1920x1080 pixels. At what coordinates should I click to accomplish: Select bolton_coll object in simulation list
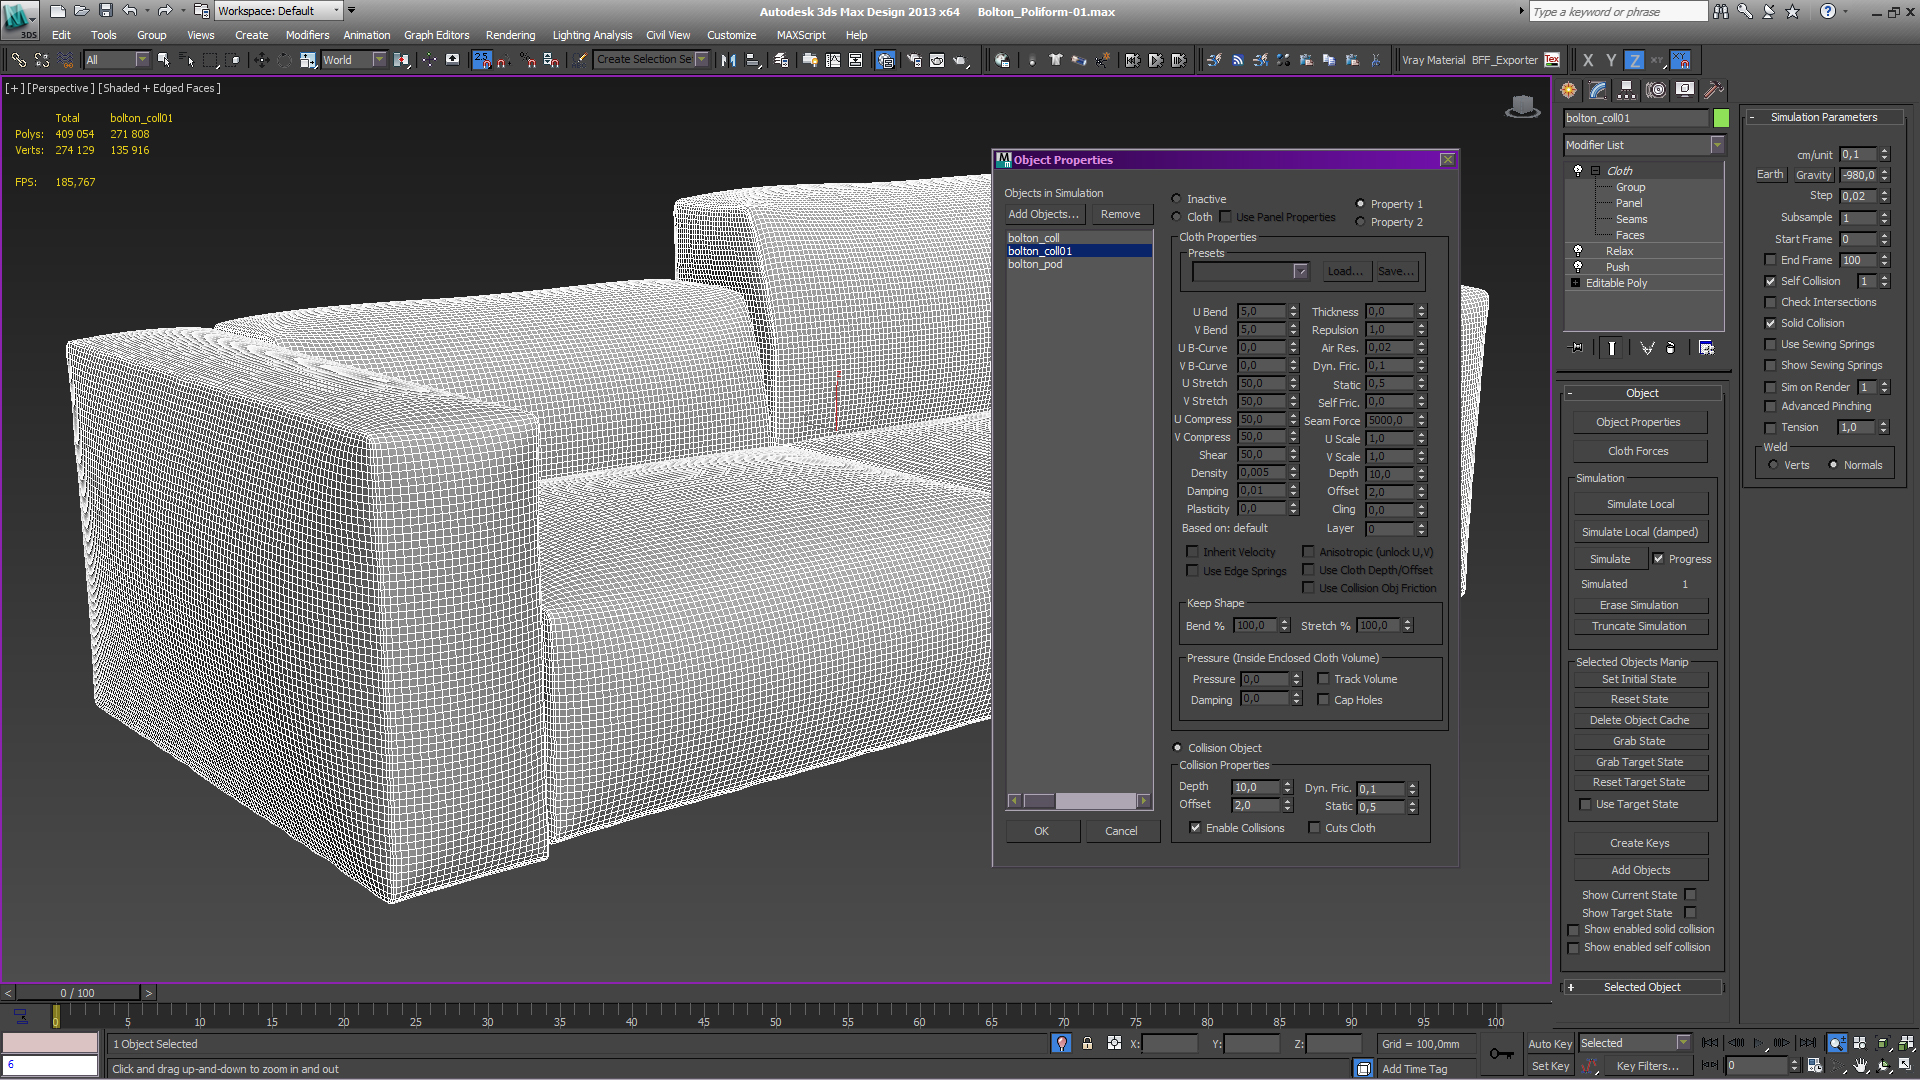point(1034,237)
